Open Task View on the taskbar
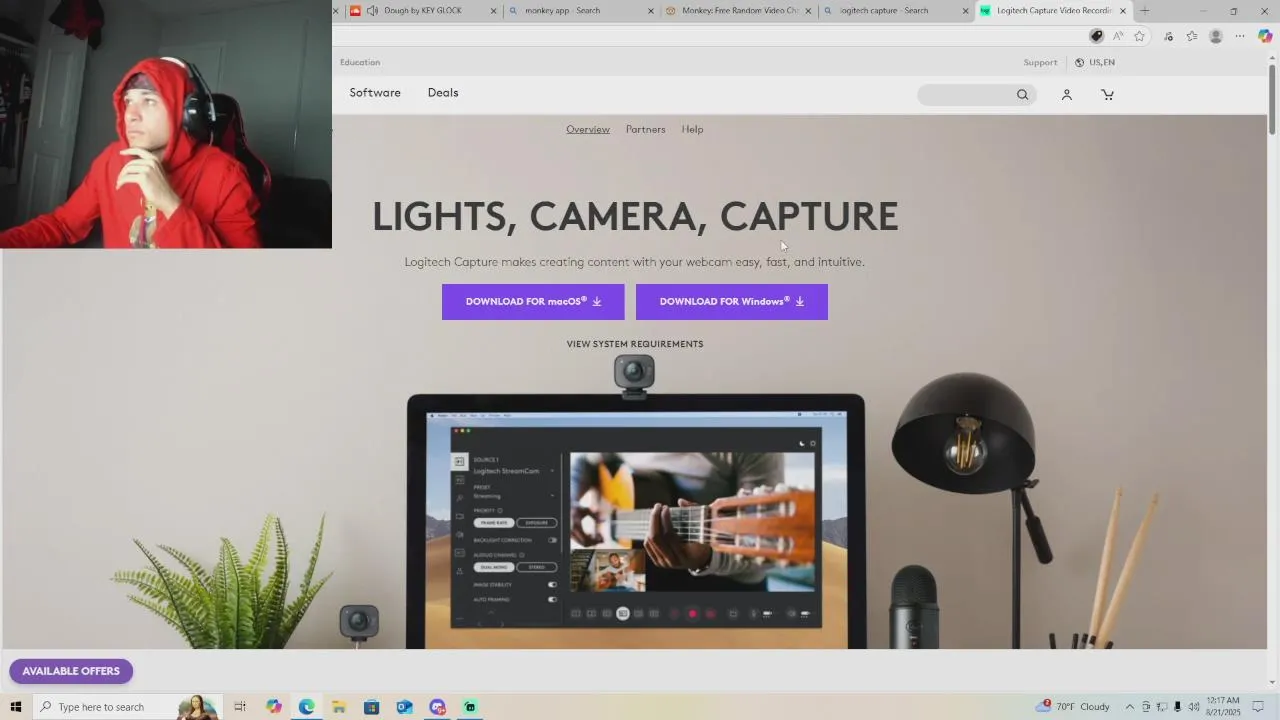 point(240,707)
